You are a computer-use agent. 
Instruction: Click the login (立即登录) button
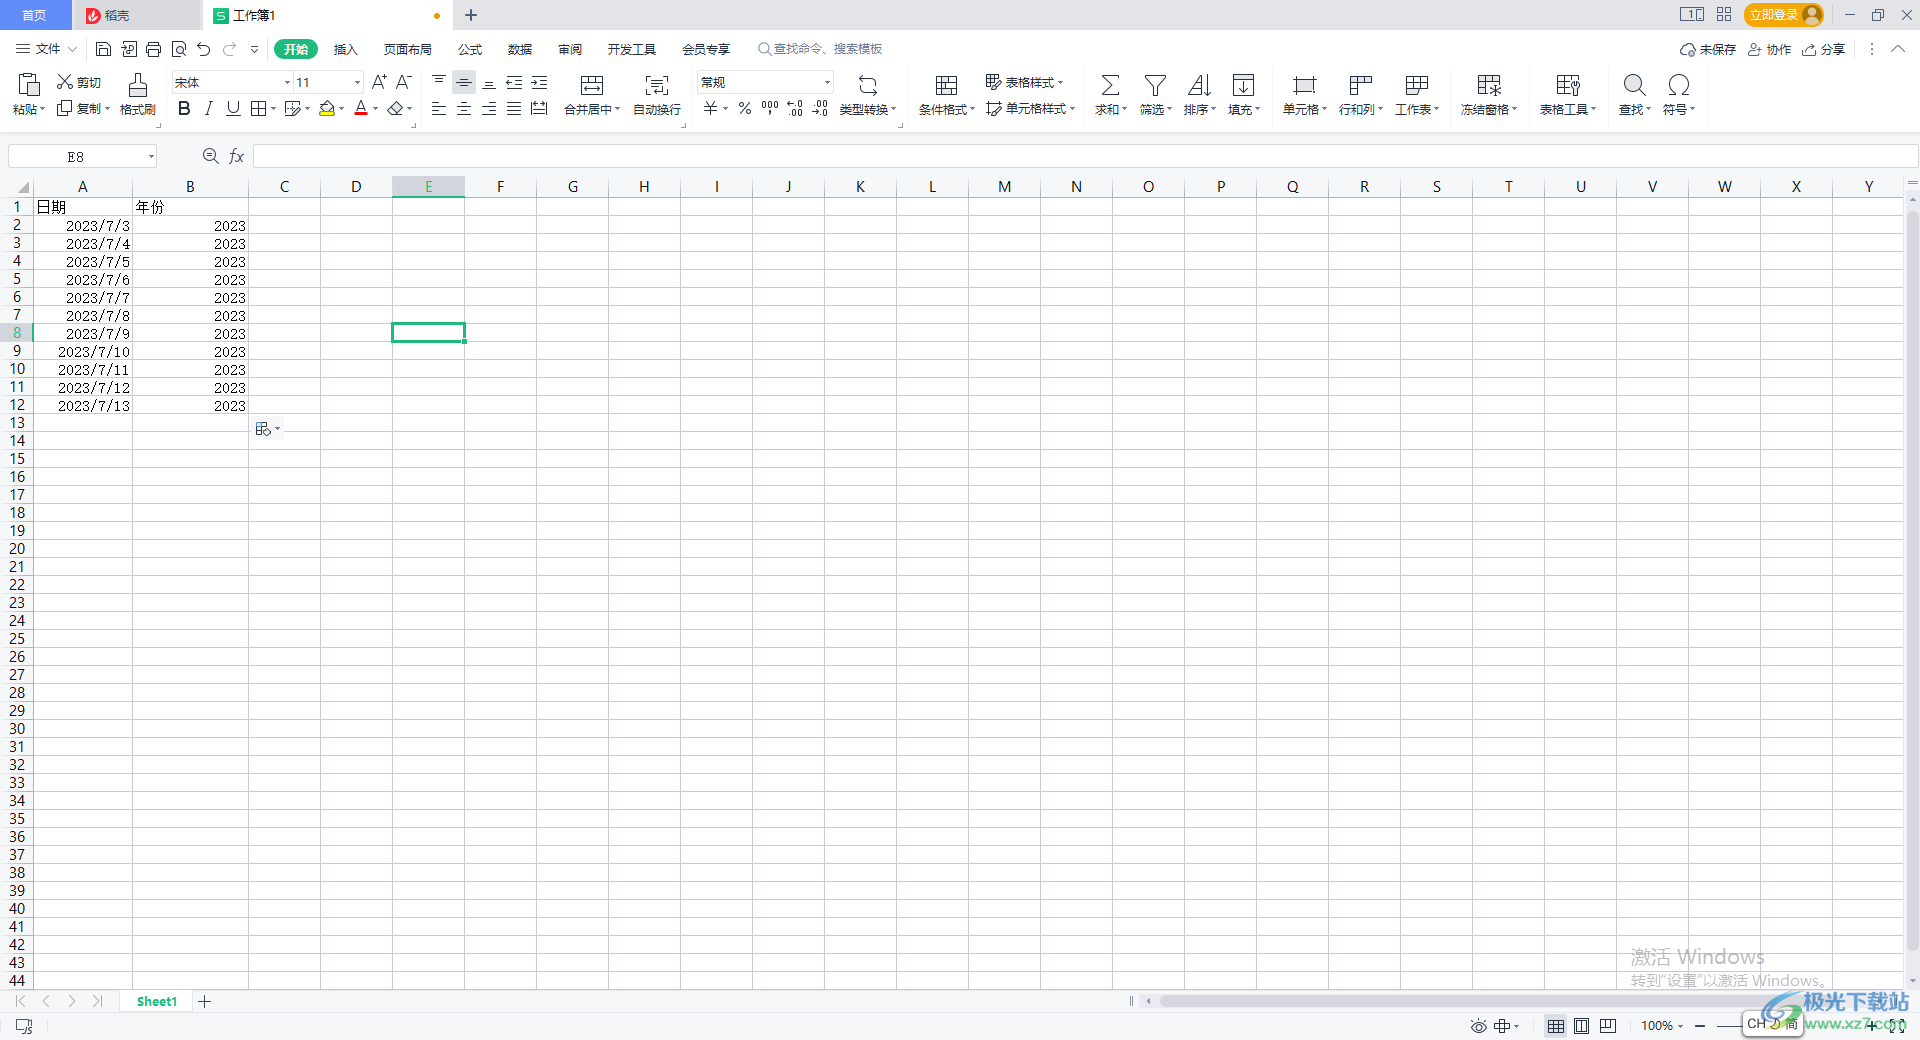(x=1783, y=15)
